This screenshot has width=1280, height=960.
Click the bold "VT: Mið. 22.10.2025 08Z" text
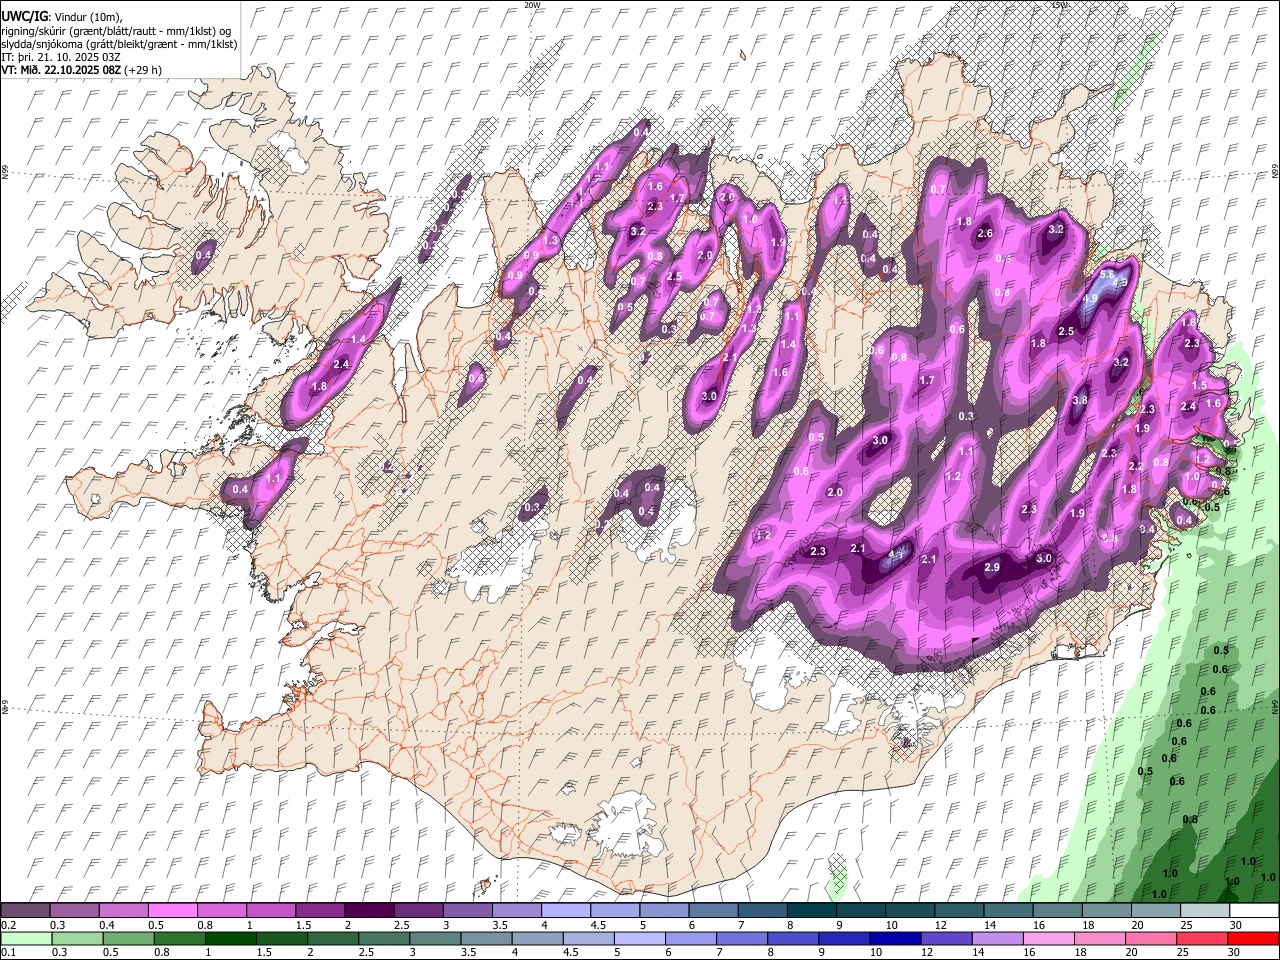pyautogui.click(x=61, y=70)
